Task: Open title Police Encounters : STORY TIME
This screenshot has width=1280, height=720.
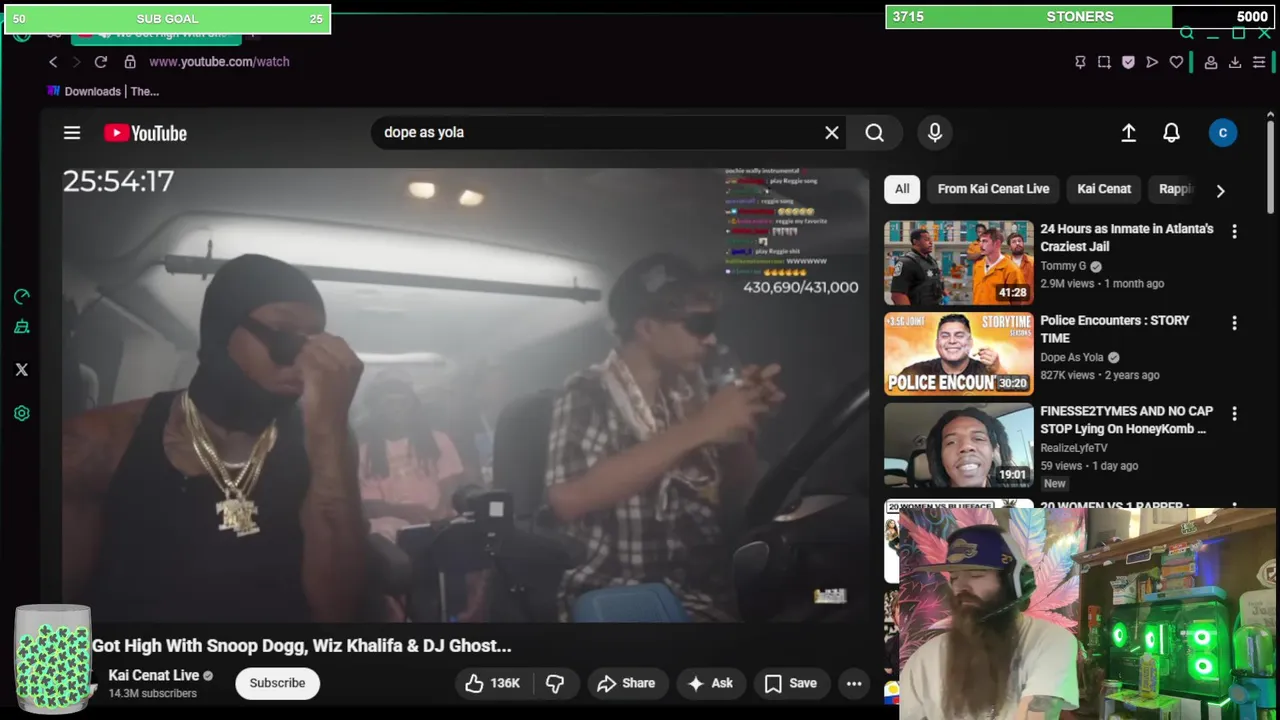Action: pos(1114,329)
